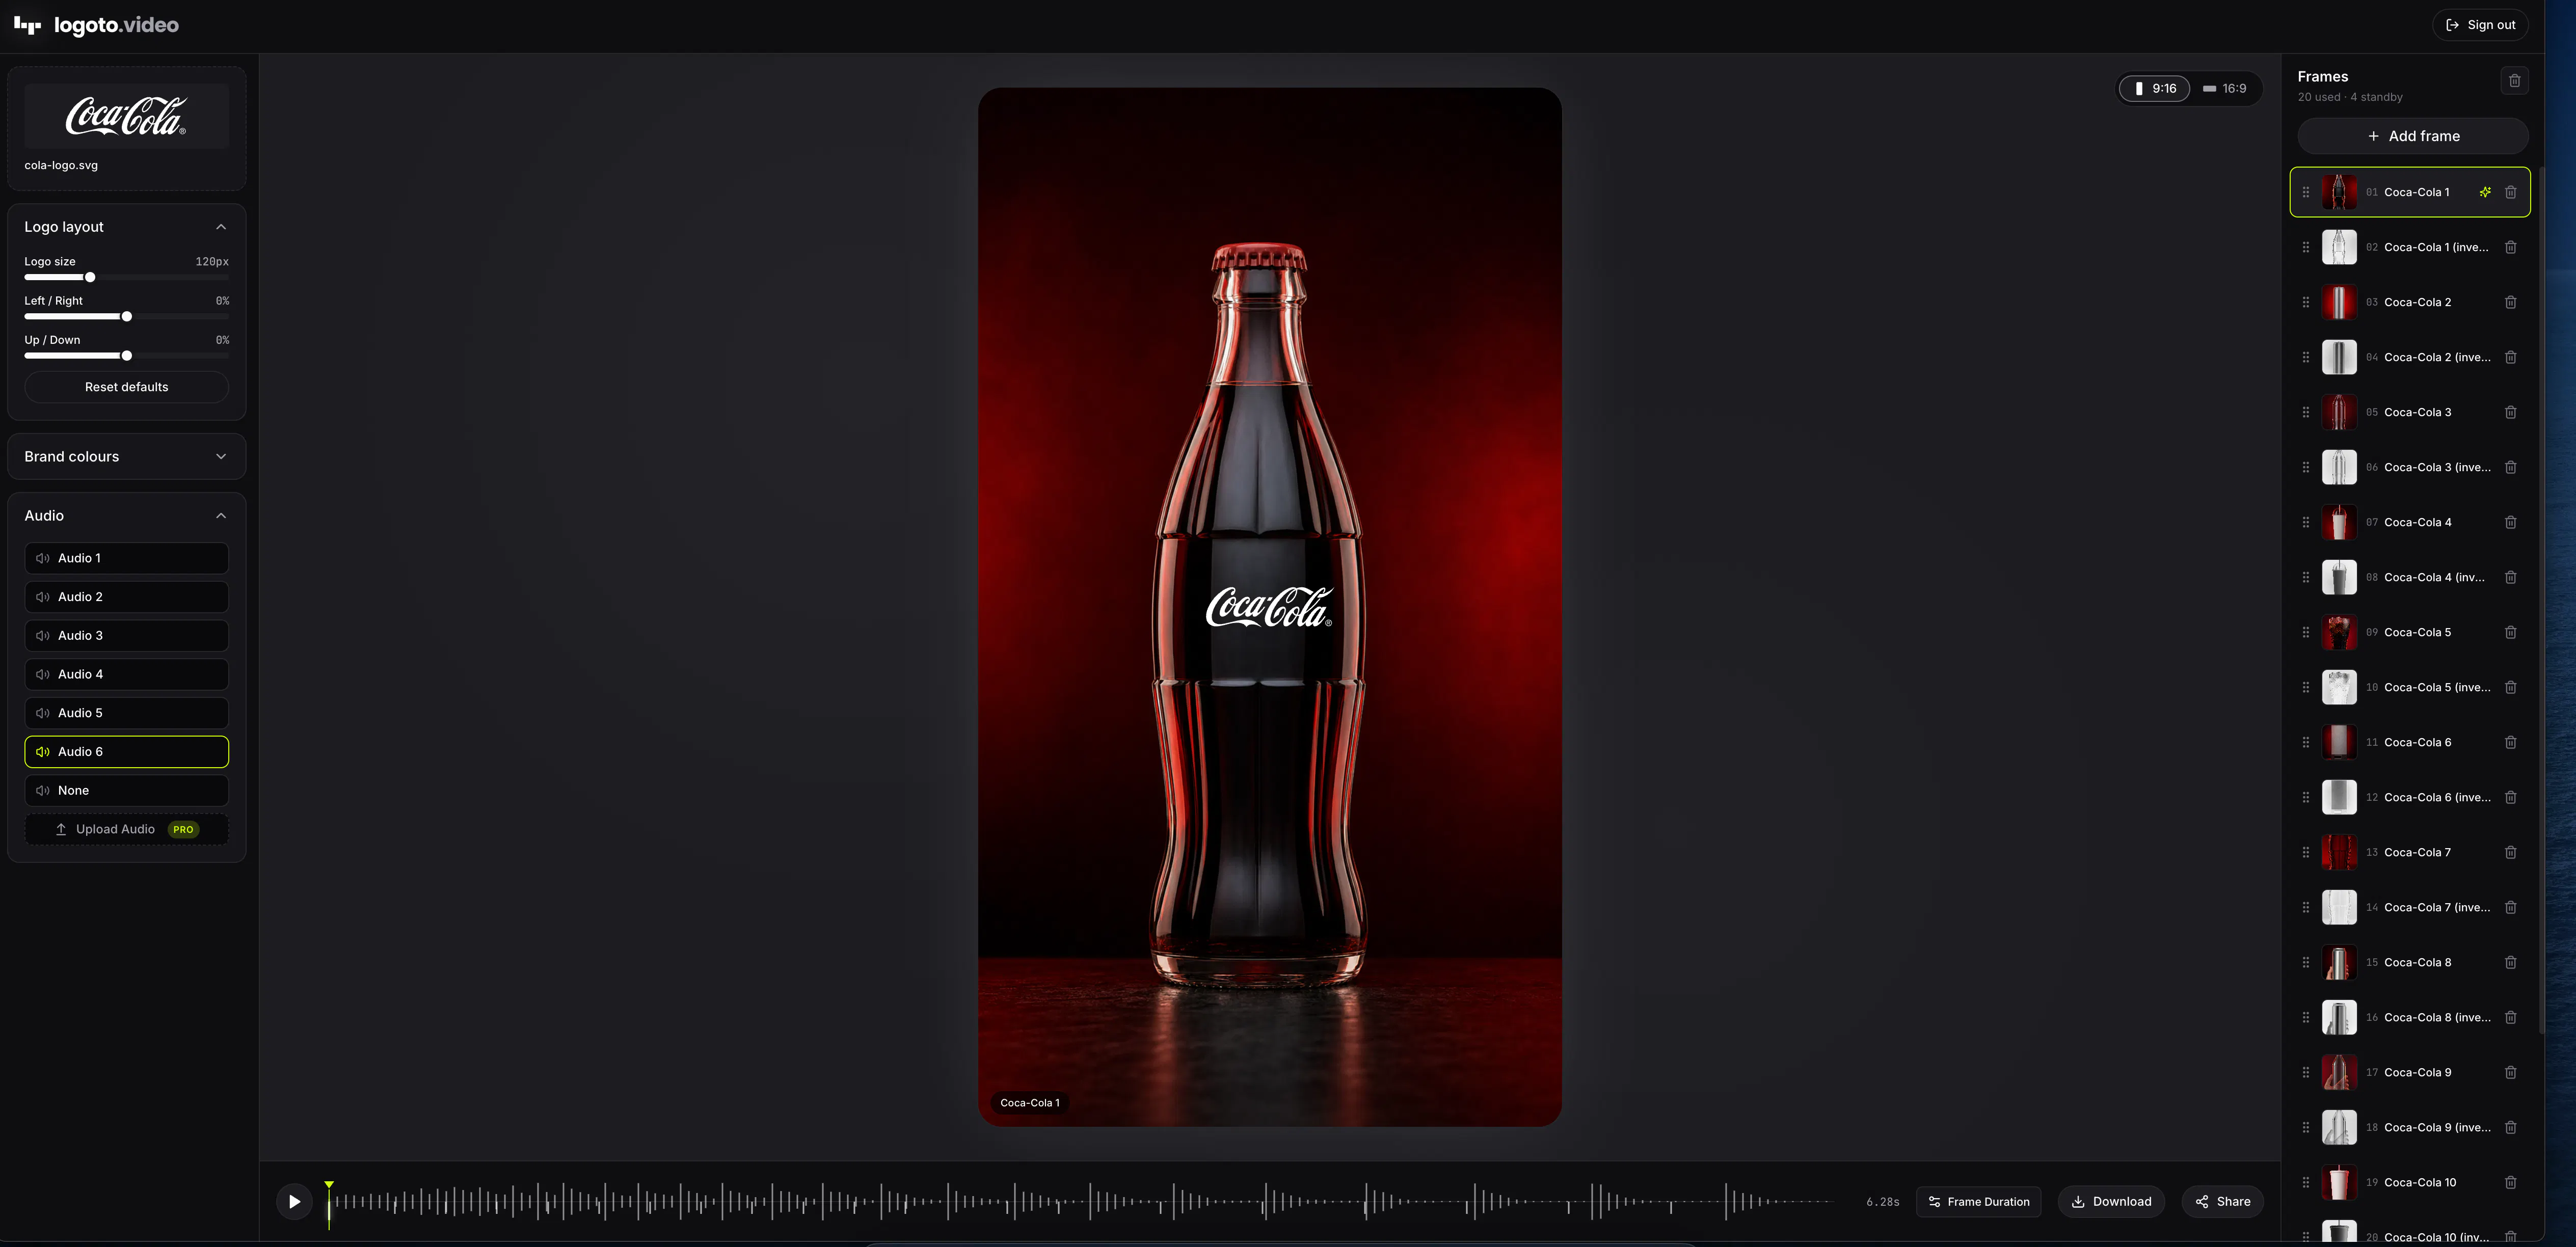Delete the Coca-Cola 7 frame
This screenshot has width=2576, height=1247.
coord(2510,852)
